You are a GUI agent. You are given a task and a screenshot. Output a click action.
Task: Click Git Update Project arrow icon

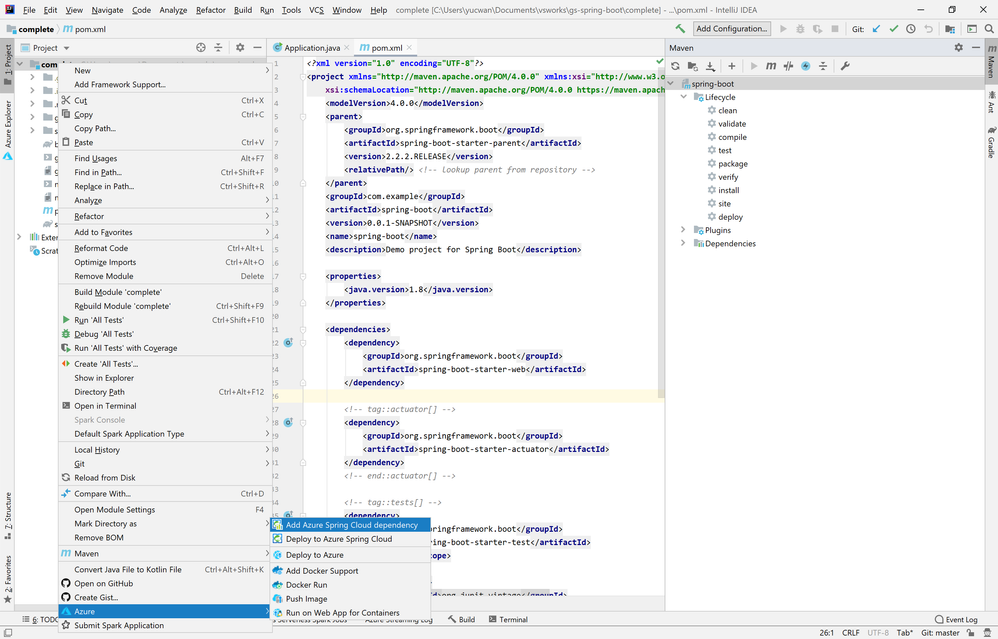click(x=876, y=29)
